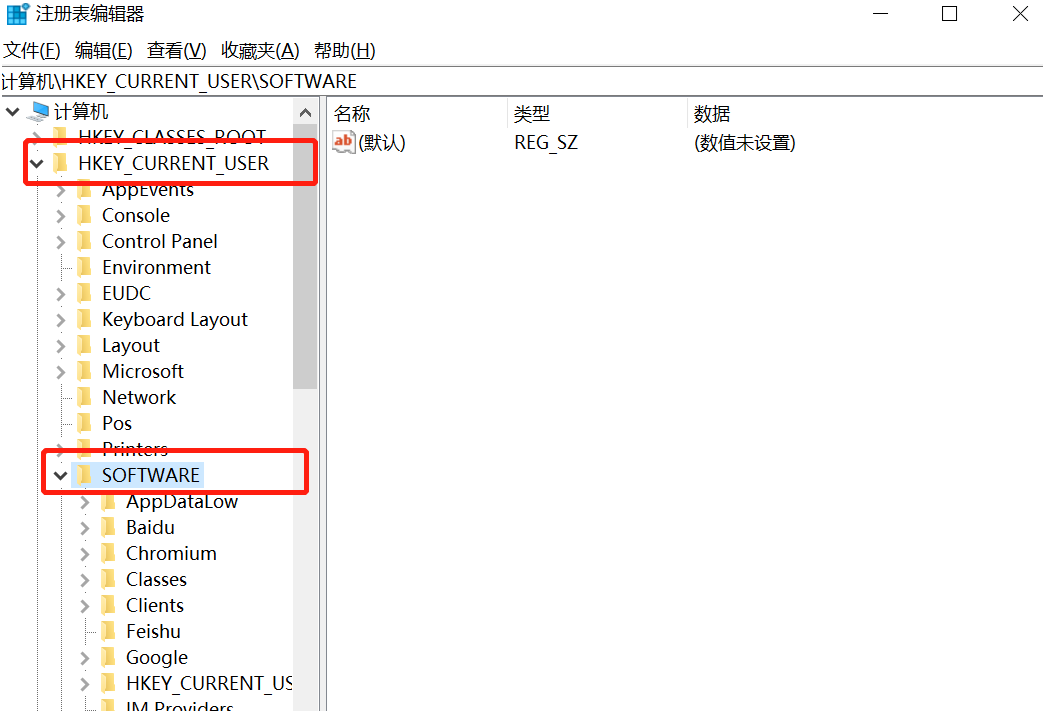Collapse the SOFTWARE registry key
Screen dimensions: 1043x711
pos(60,474)
